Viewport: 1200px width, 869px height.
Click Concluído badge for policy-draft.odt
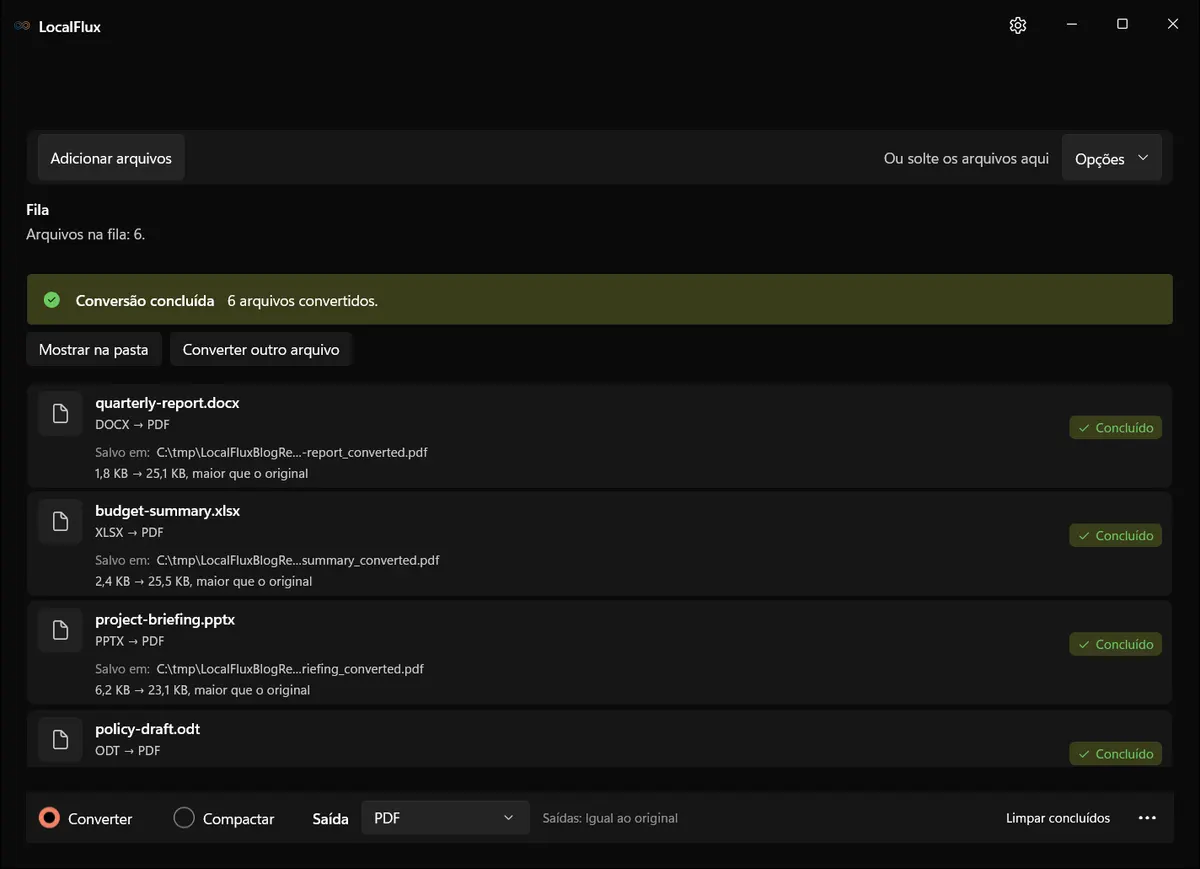[1115, 754]
